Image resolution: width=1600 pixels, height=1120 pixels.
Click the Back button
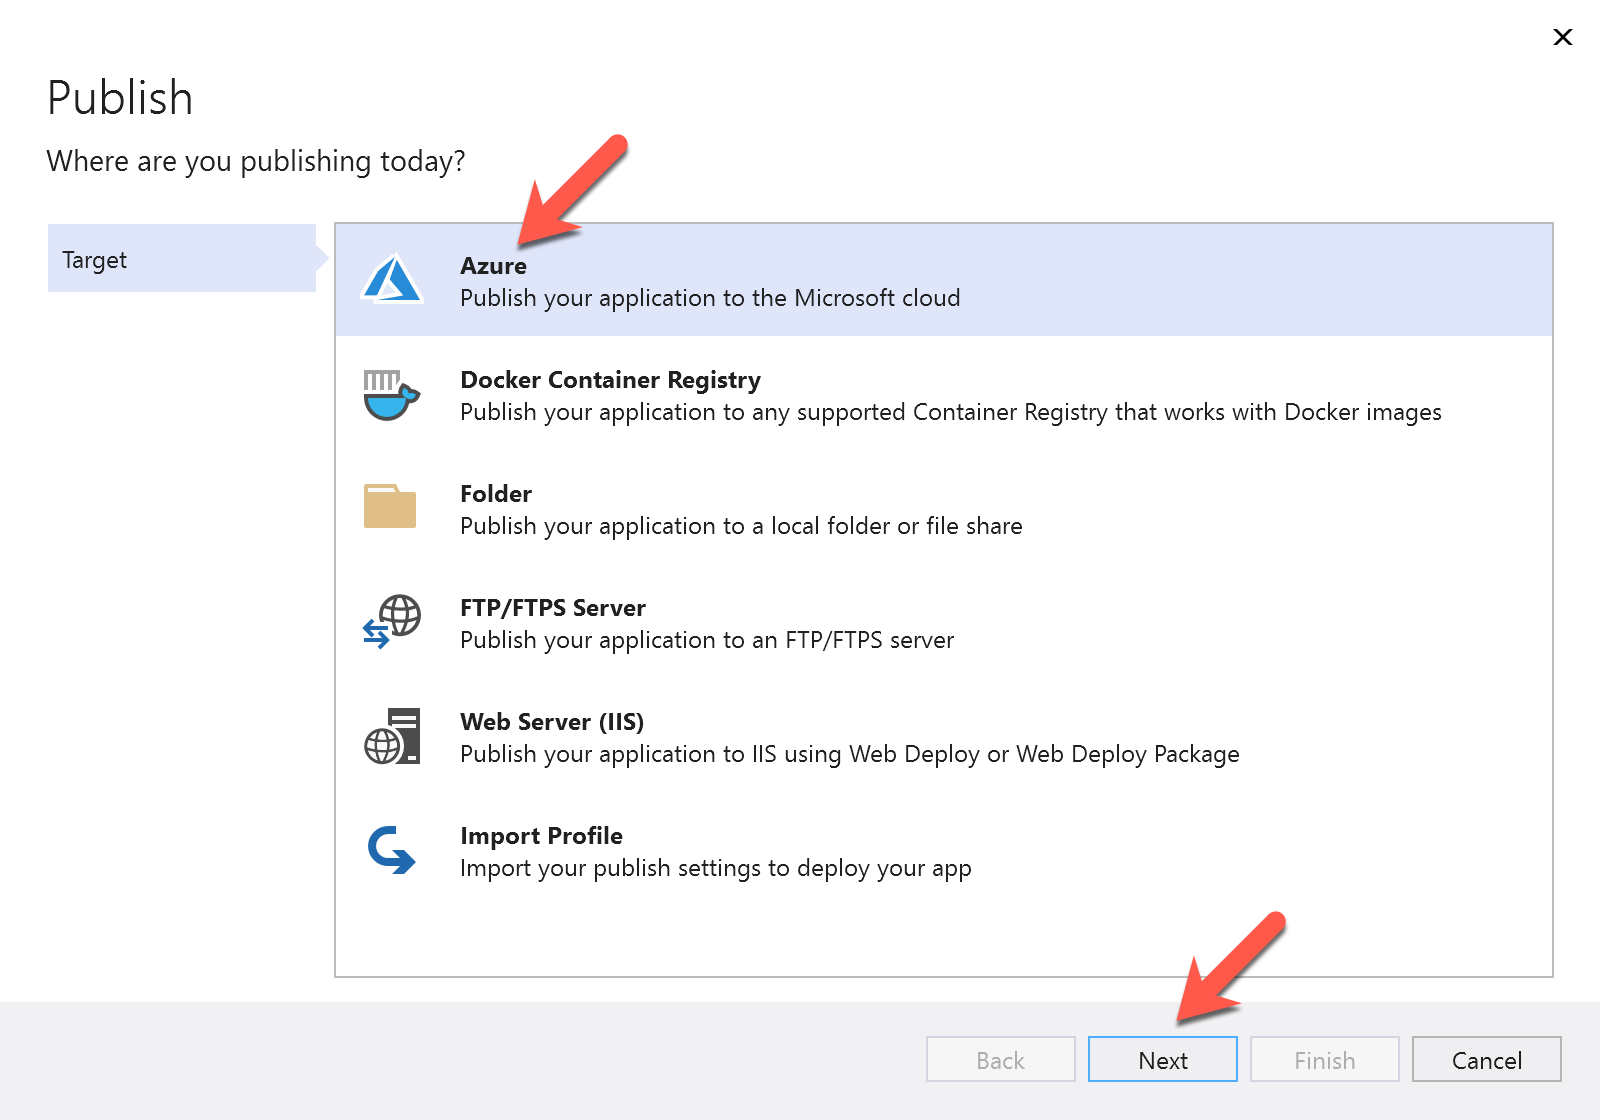(1000, 1060)
